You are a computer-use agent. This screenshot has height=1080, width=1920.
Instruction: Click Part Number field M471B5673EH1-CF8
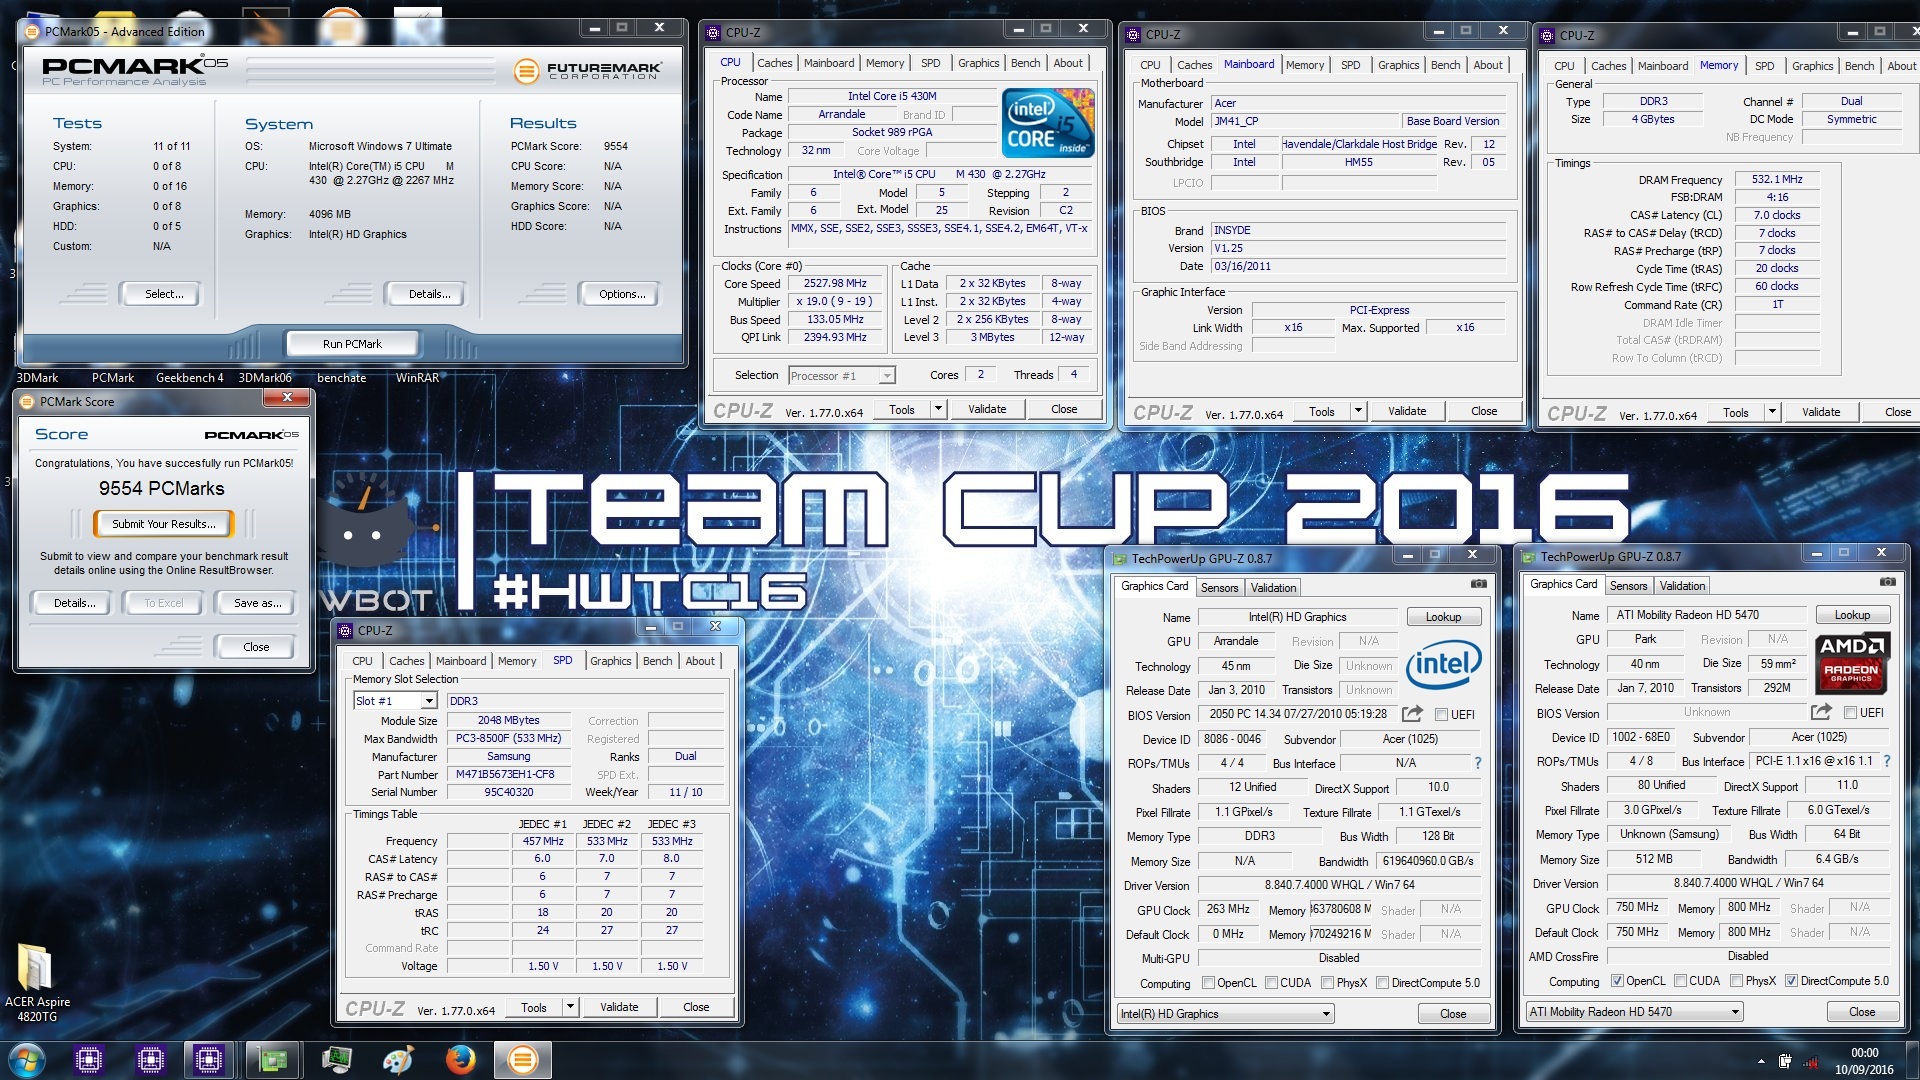click(509, 774)
